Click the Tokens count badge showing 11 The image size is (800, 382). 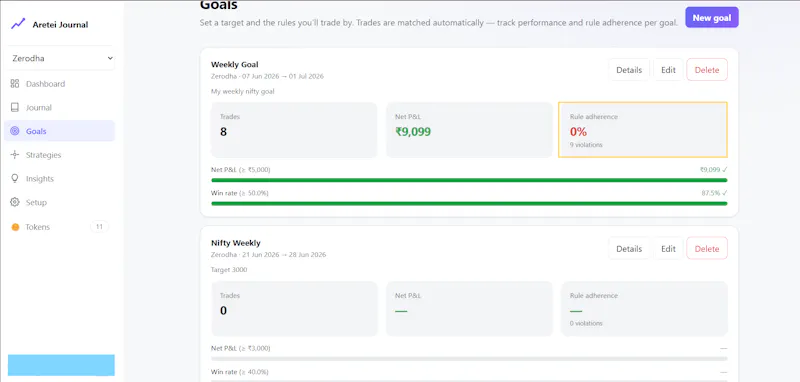(99, 227)
